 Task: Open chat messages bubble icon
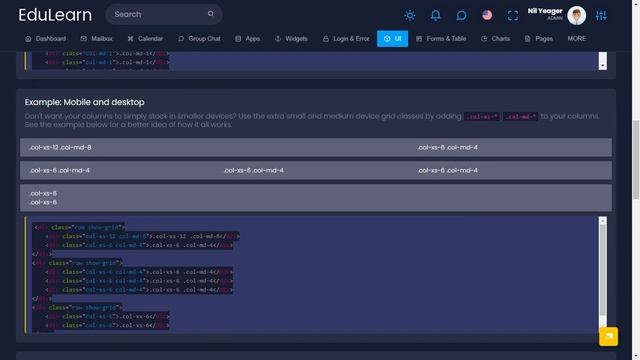461,16
